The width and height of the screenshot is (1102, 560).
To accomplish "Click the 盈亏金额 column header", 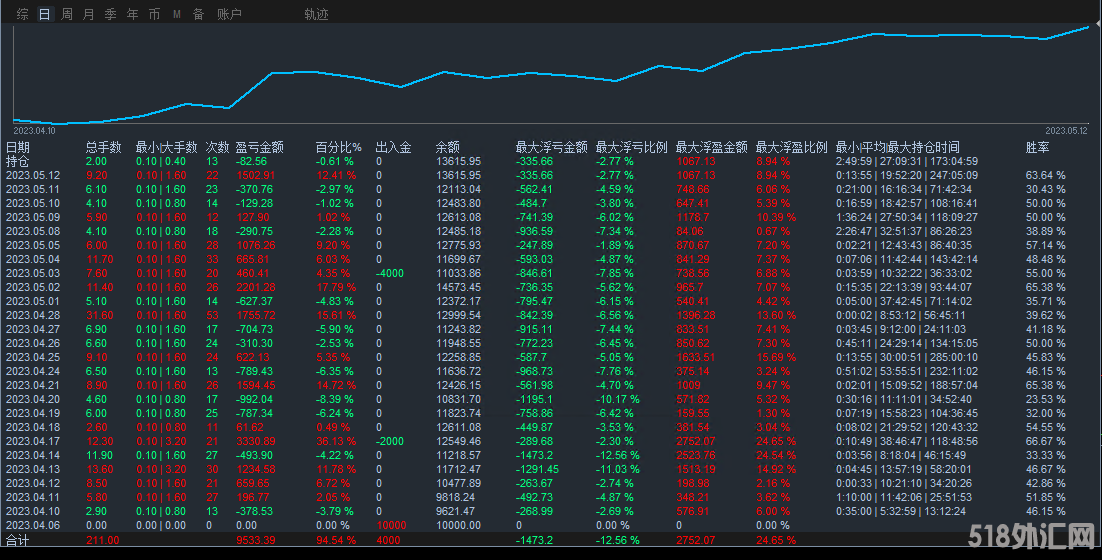I will tap(259, 148).
